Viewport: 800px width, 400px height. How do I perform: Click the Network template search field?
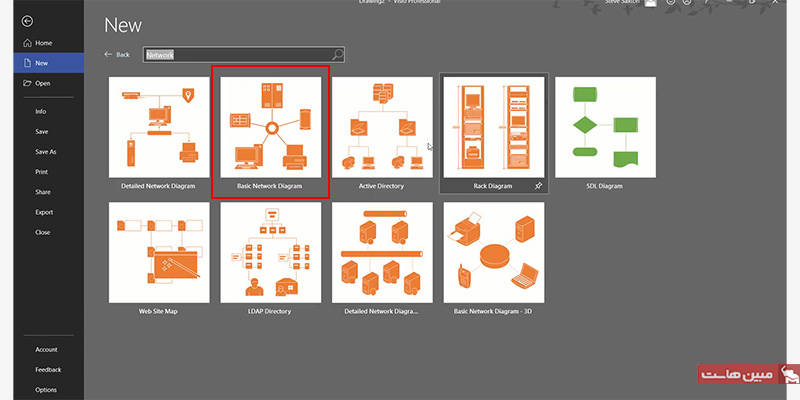point(240,55)
